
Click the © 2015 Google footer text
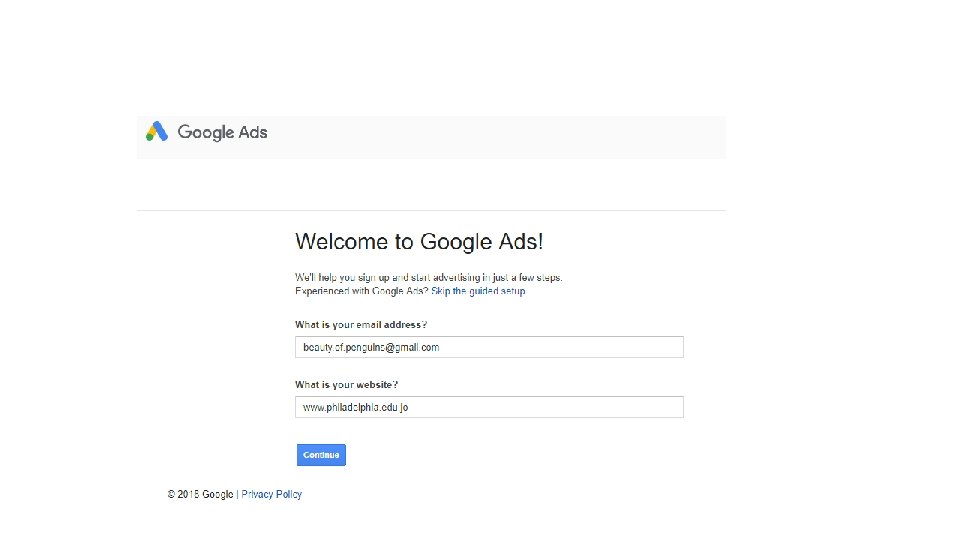click(200, 494)
